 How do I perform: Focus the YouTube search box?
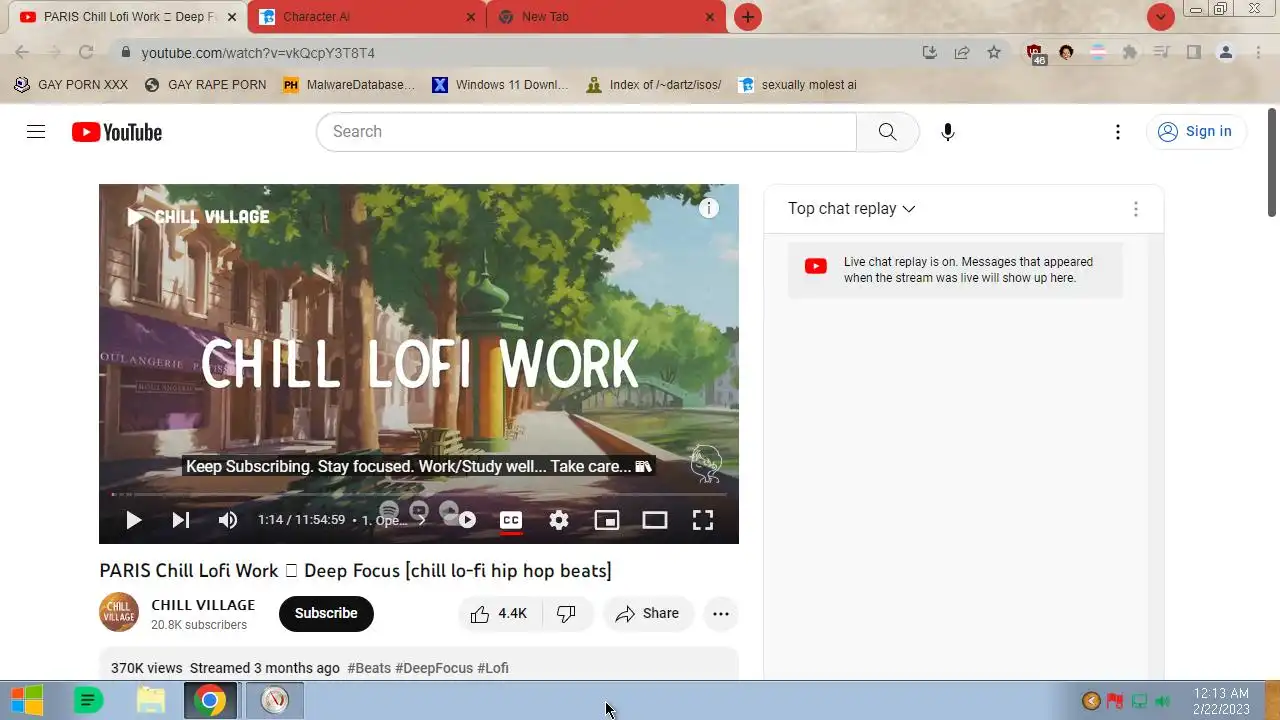[586, 131]
